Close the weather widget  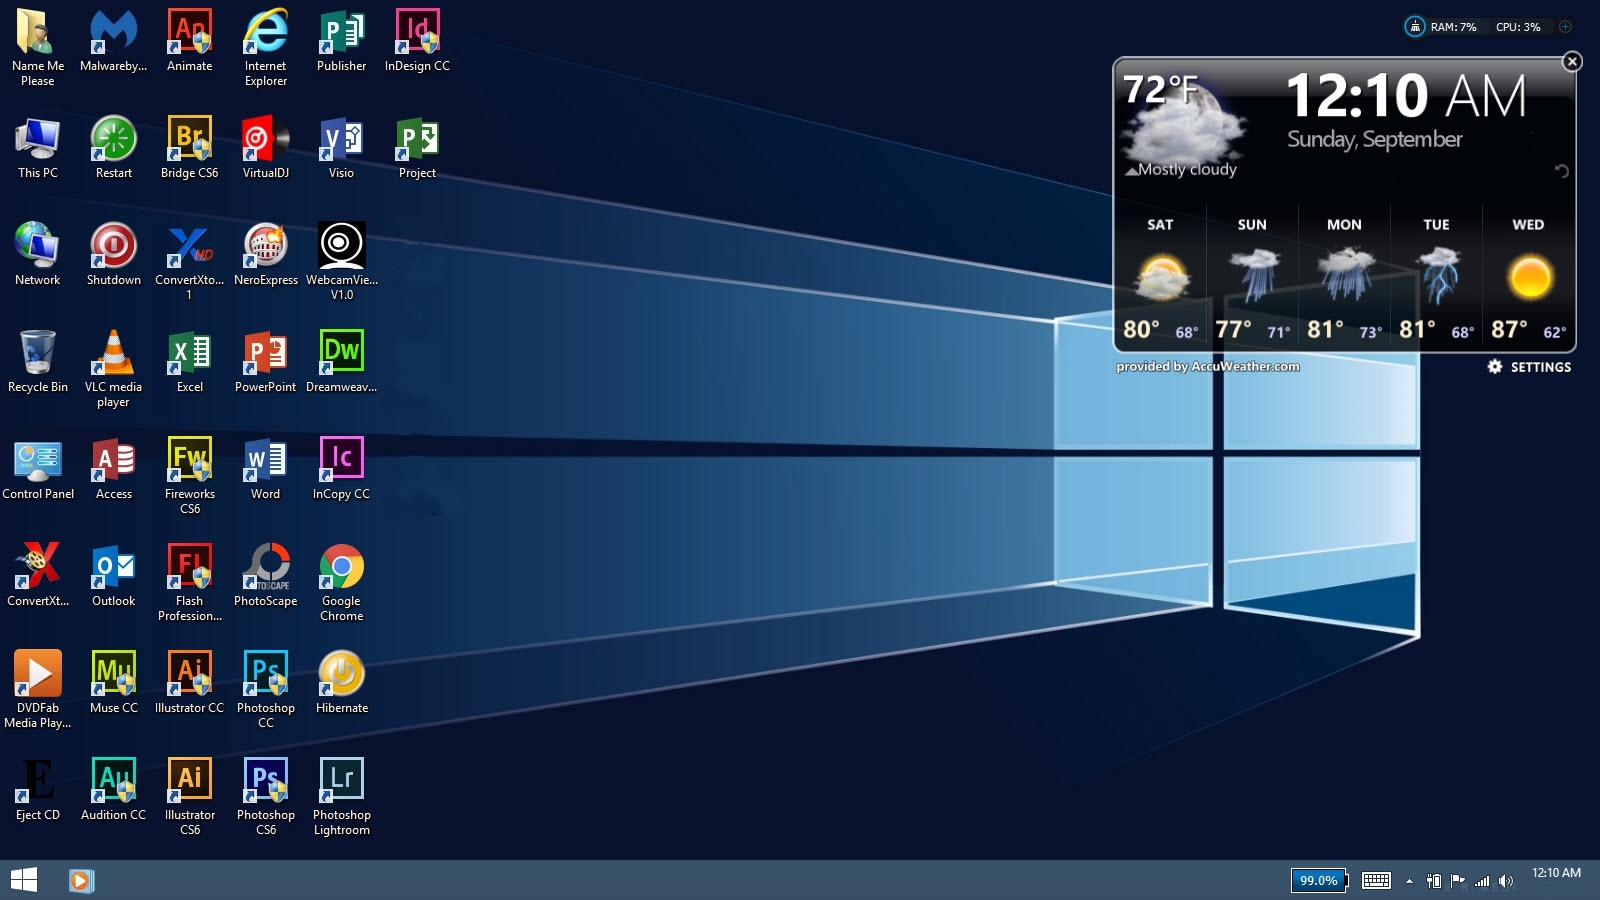click(1572, 62)
